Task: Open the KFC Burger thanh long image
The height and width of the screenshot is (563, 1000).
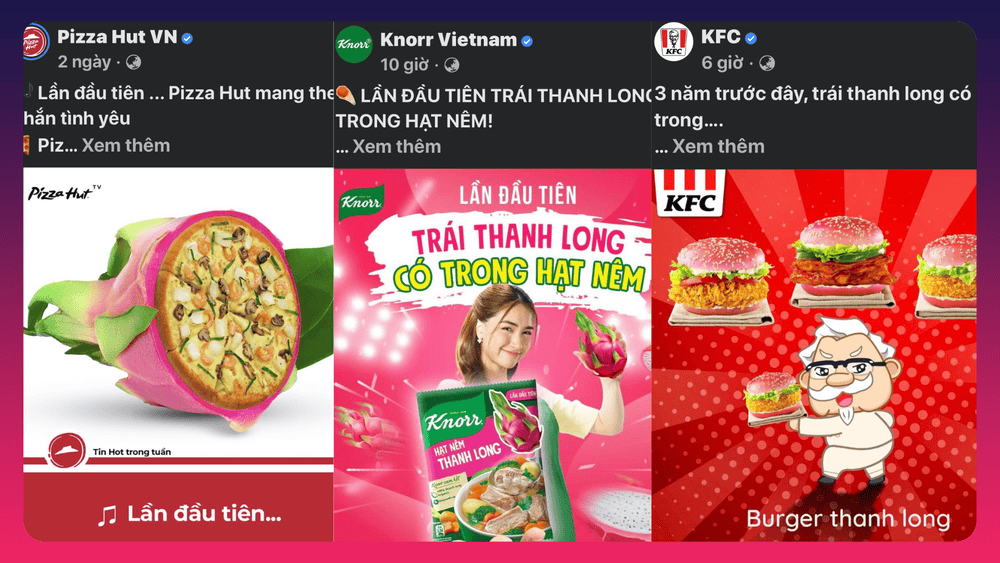Action: pos(814,355)
